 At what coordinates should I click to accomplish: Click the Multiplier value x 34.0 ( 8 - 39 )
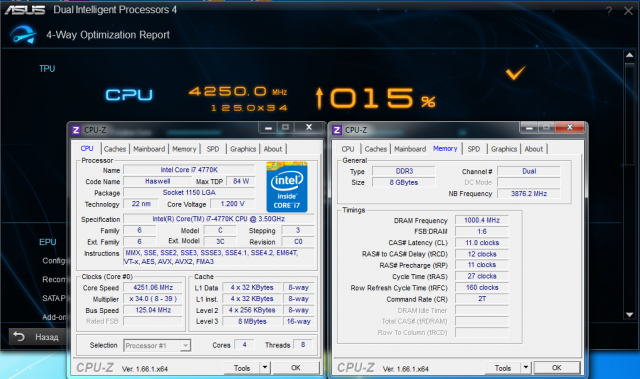point(153,299)
